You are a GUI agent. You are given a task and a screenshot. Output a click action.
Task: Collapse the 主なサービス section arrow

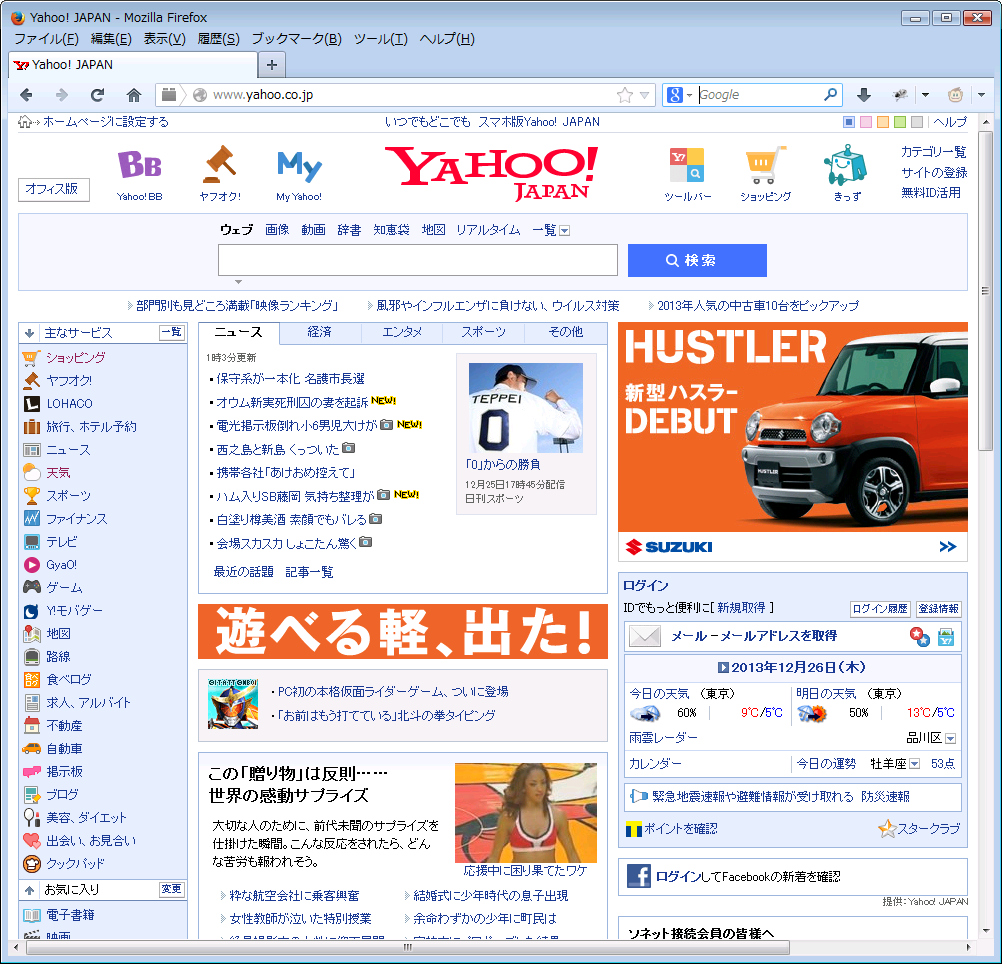pos(29,333)
